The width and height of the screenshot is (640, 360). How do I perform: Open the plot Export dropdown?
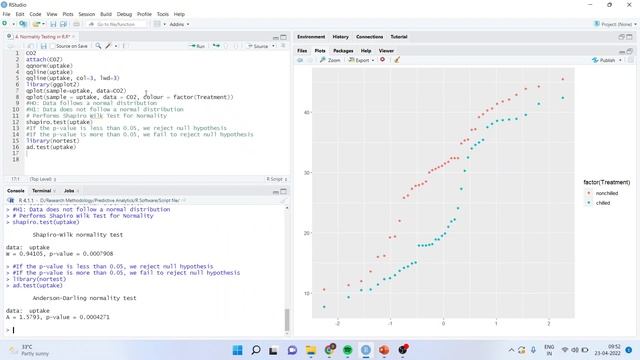[x=361, y=60]
